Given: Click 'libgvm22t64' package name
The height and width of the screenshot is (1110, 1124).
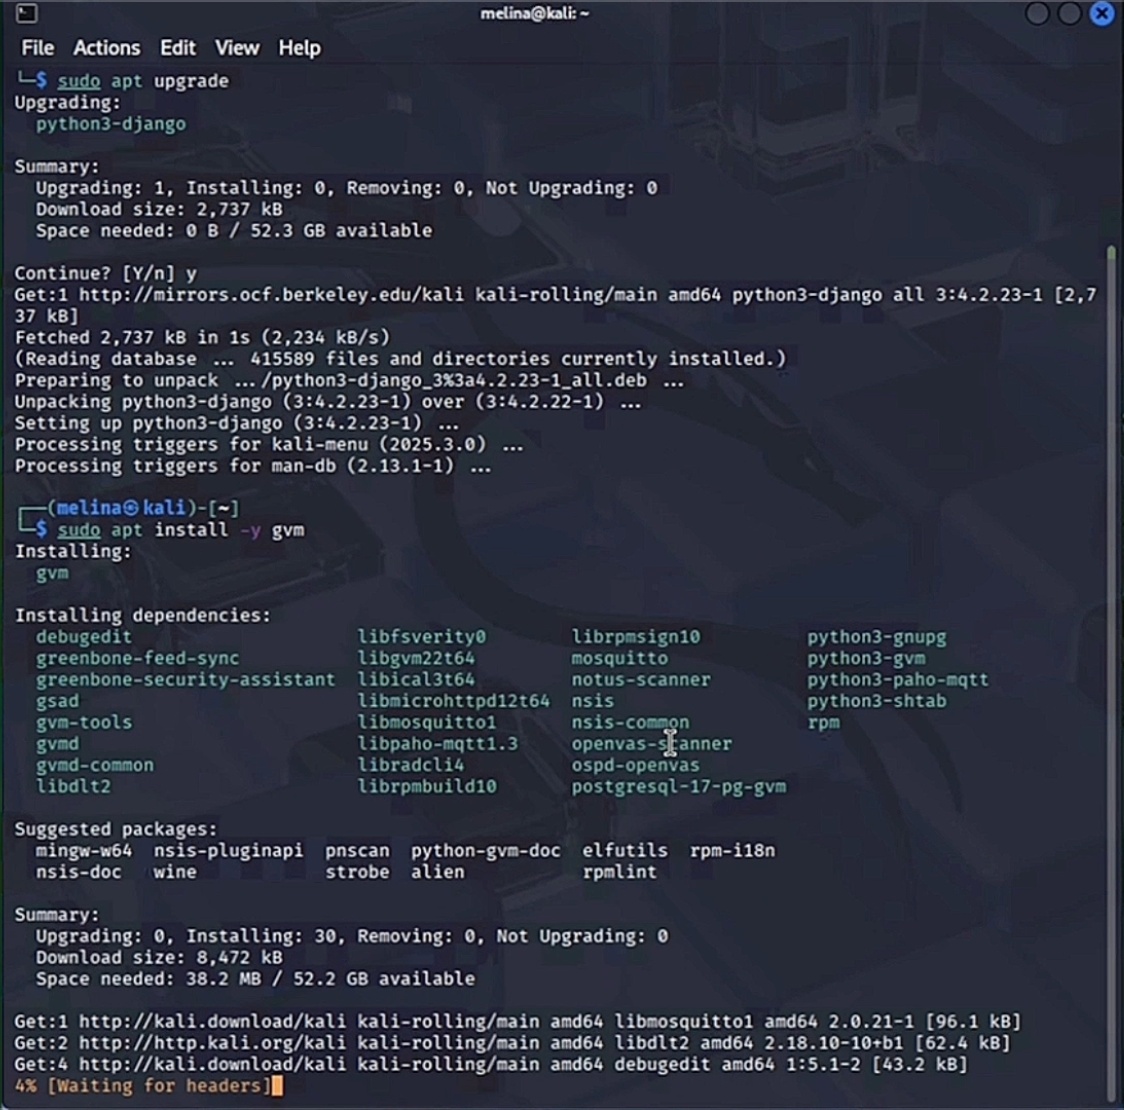Looking at the screenshot, I should click(416, 658).
